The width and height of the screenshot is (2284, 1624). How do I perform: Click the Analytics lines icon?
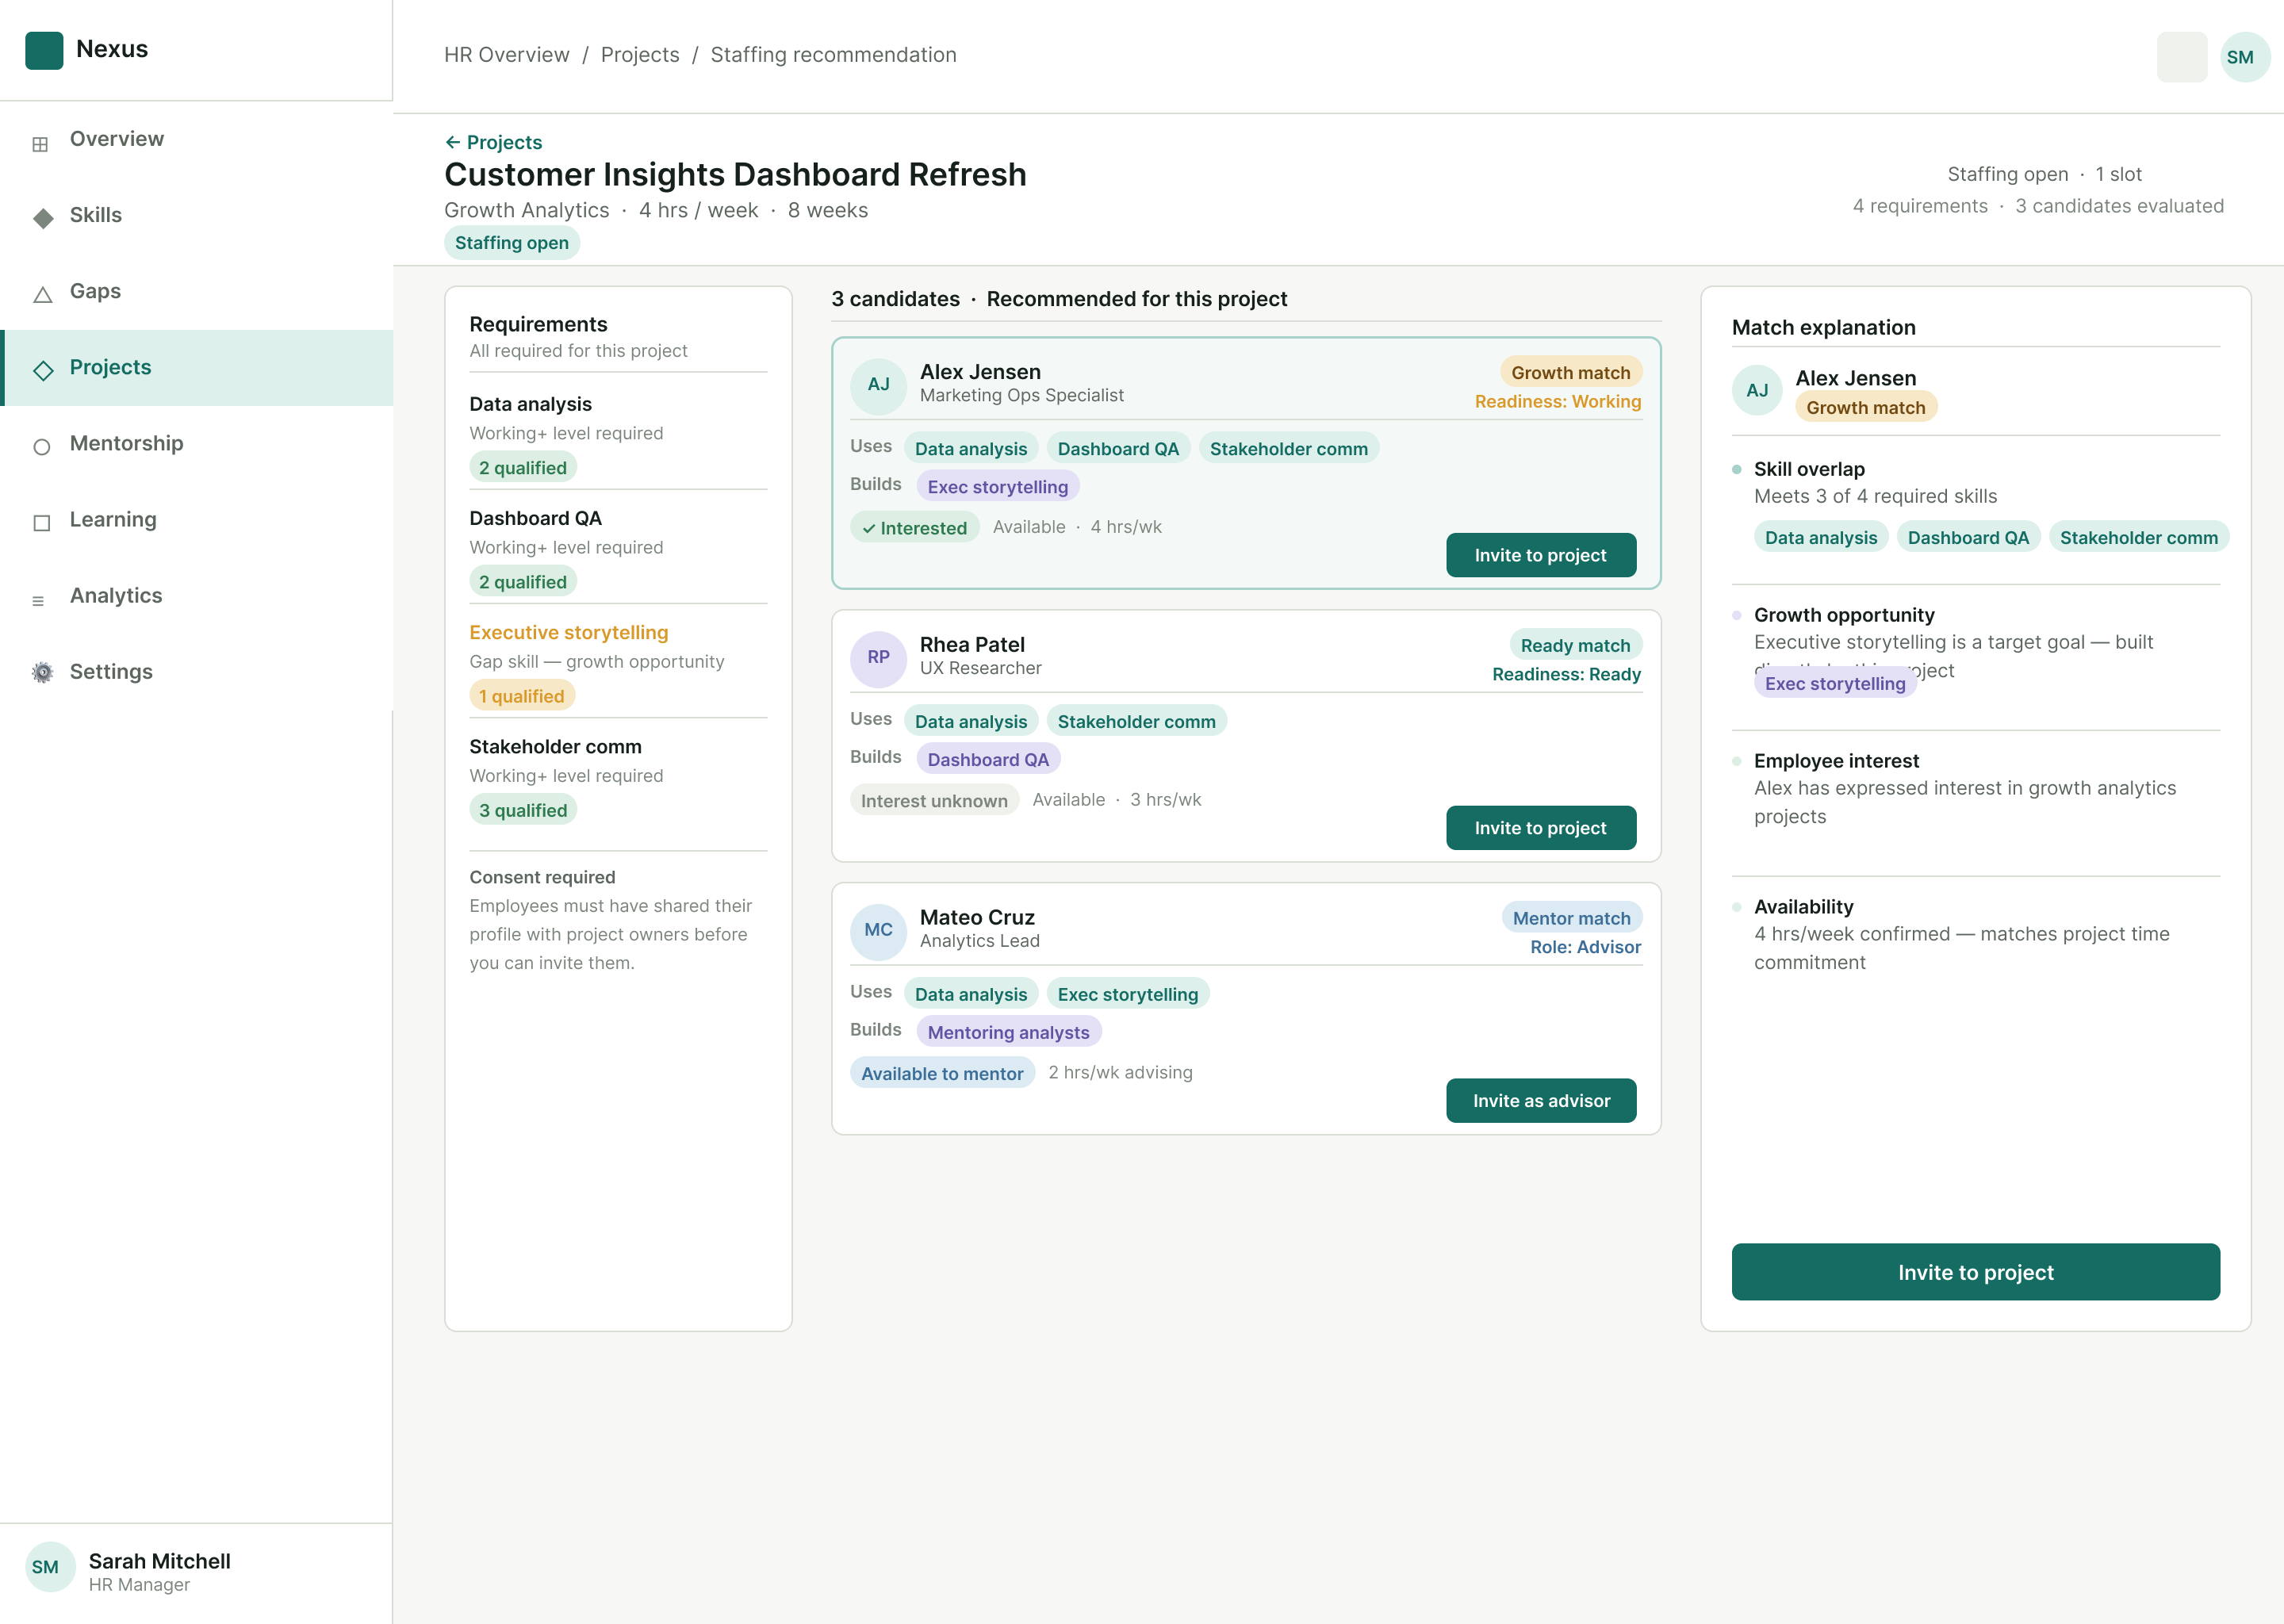tap(39, 600)
